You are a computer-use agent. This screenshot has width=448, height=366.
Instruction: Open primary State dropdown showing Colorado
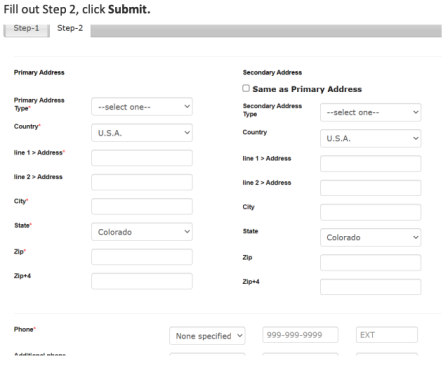pos(142,232)
